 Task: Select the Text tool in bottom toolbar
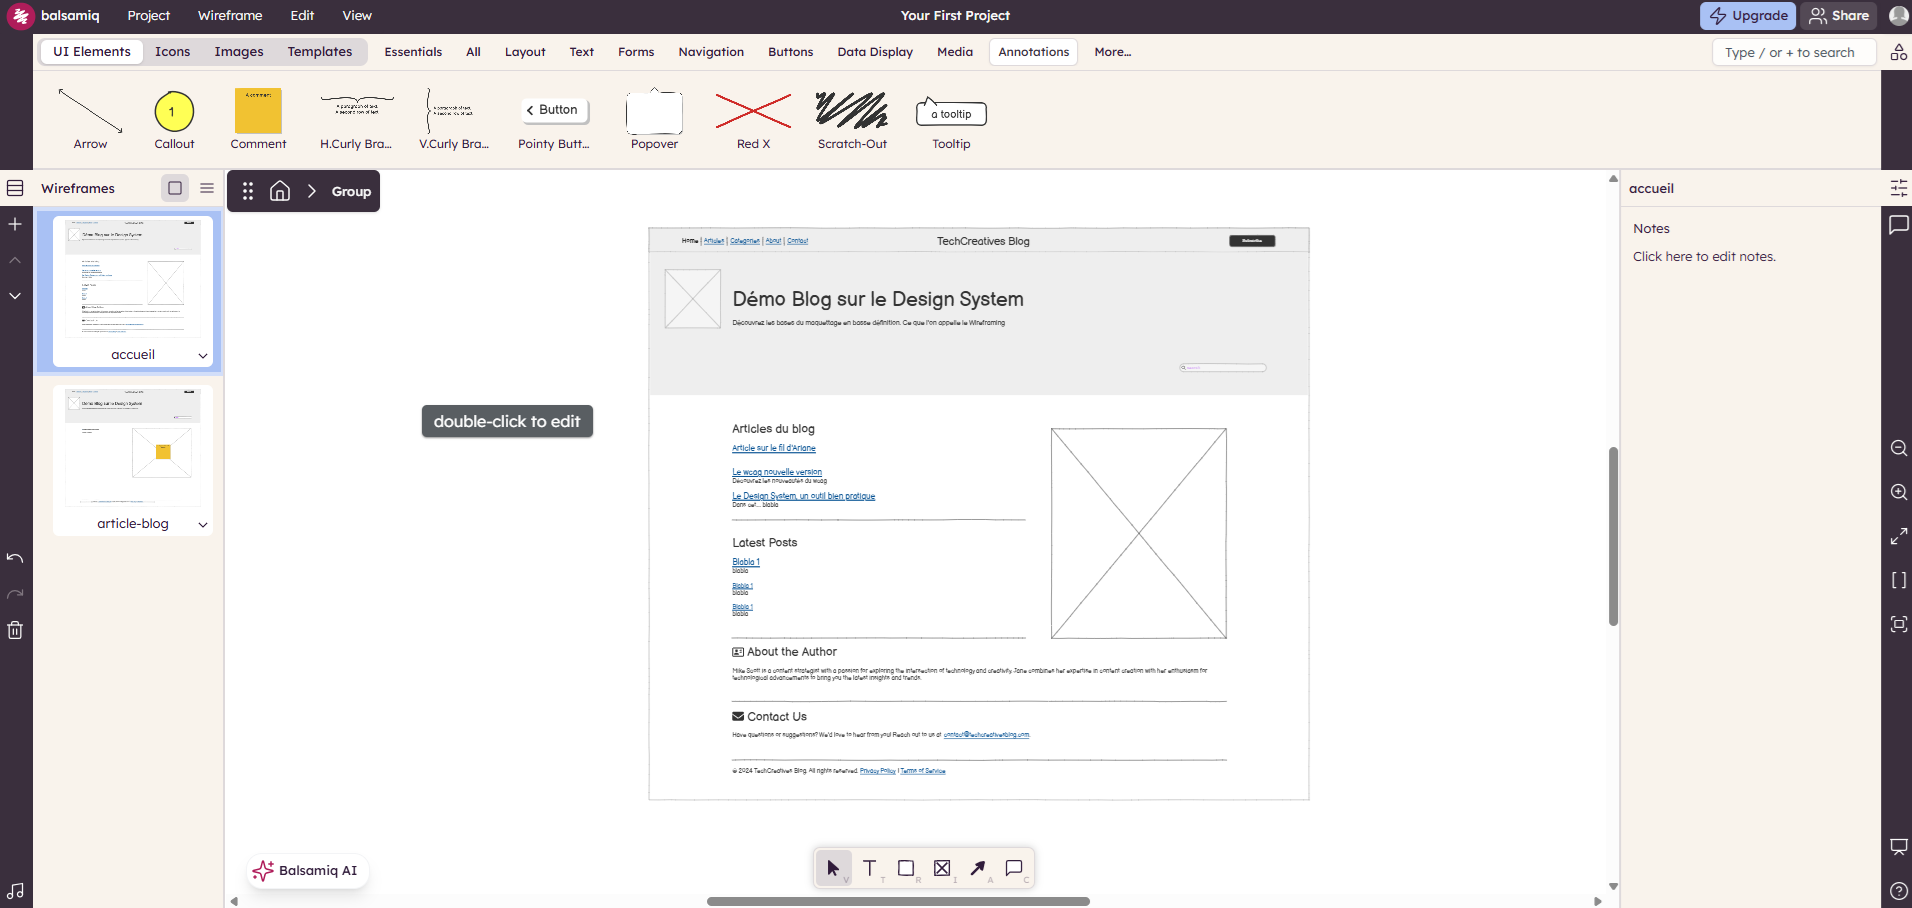pyautogui.click(x=869, y=868)
